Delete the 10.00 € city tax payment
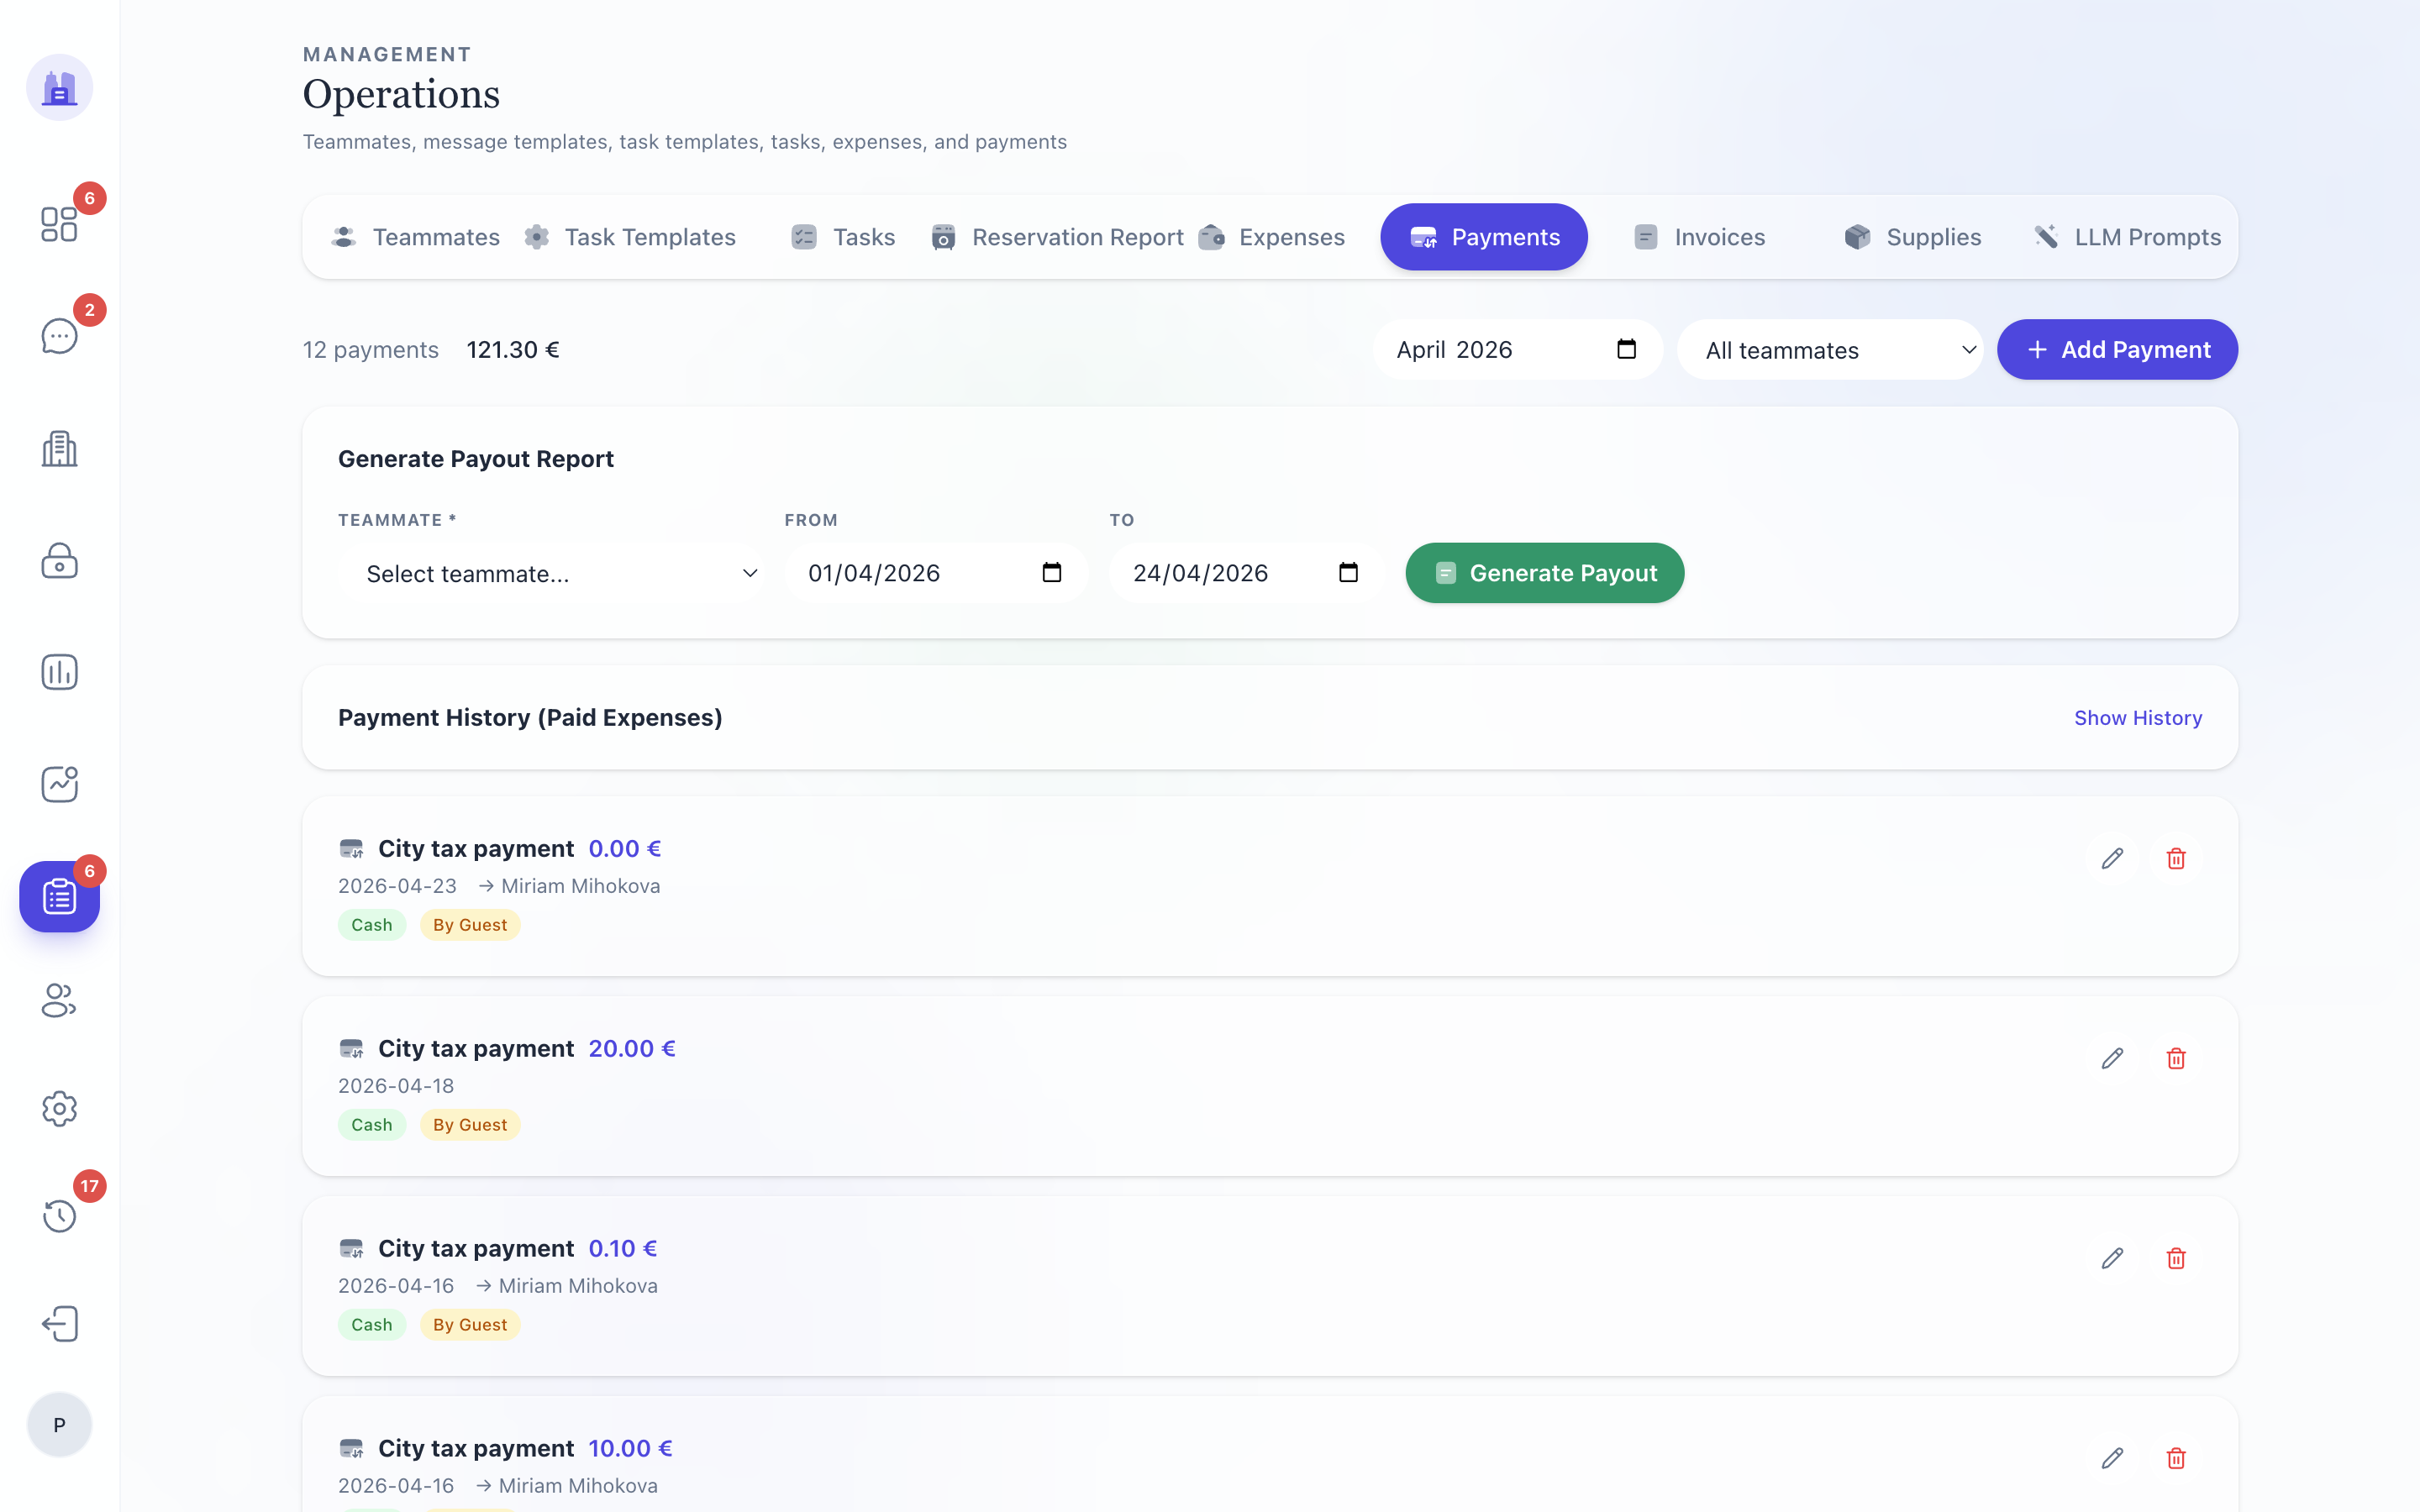 (x=2176, y=1458)
